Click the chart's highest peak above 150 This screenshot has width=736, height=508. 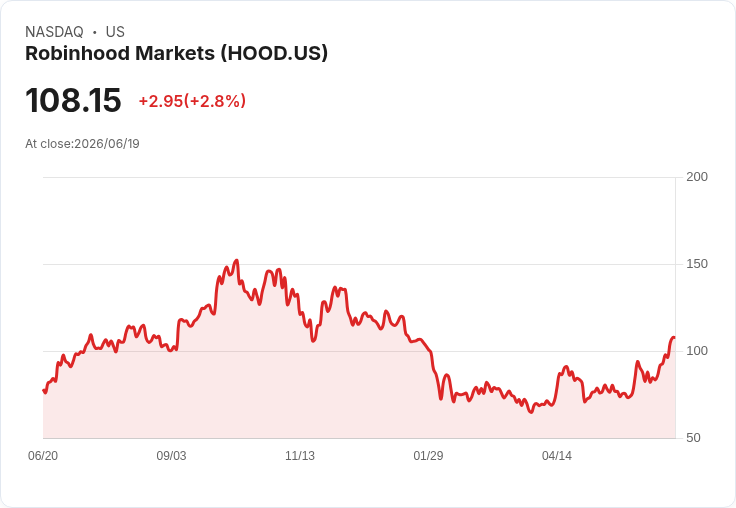(237, 261)
